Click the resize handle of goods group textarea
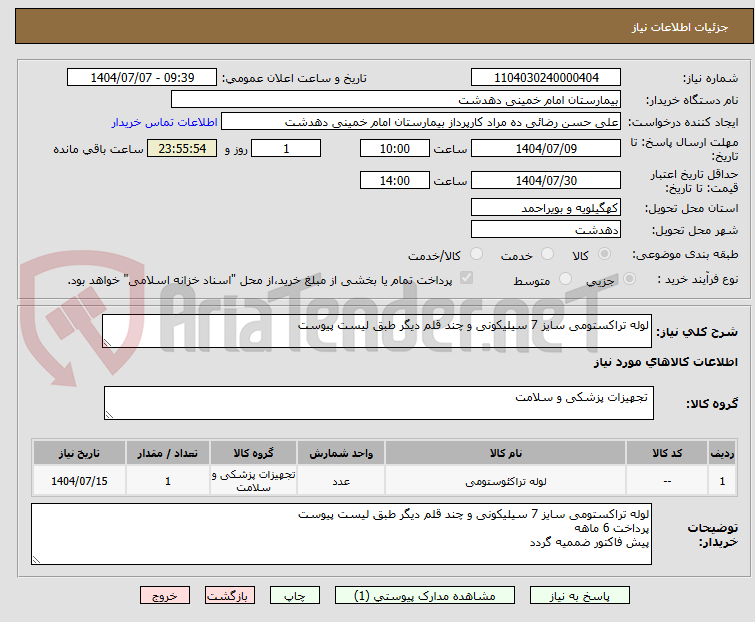Viewport: 755px width, 622px height. 109,415
